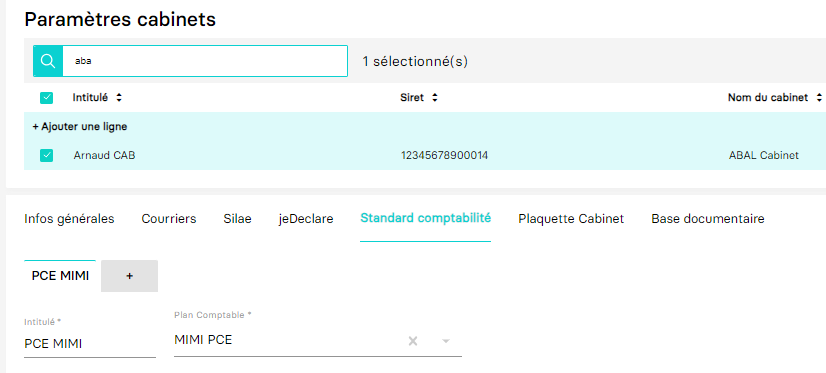Go to the Silae tab
Screen dimensions: 826x373
click(238, 219)
